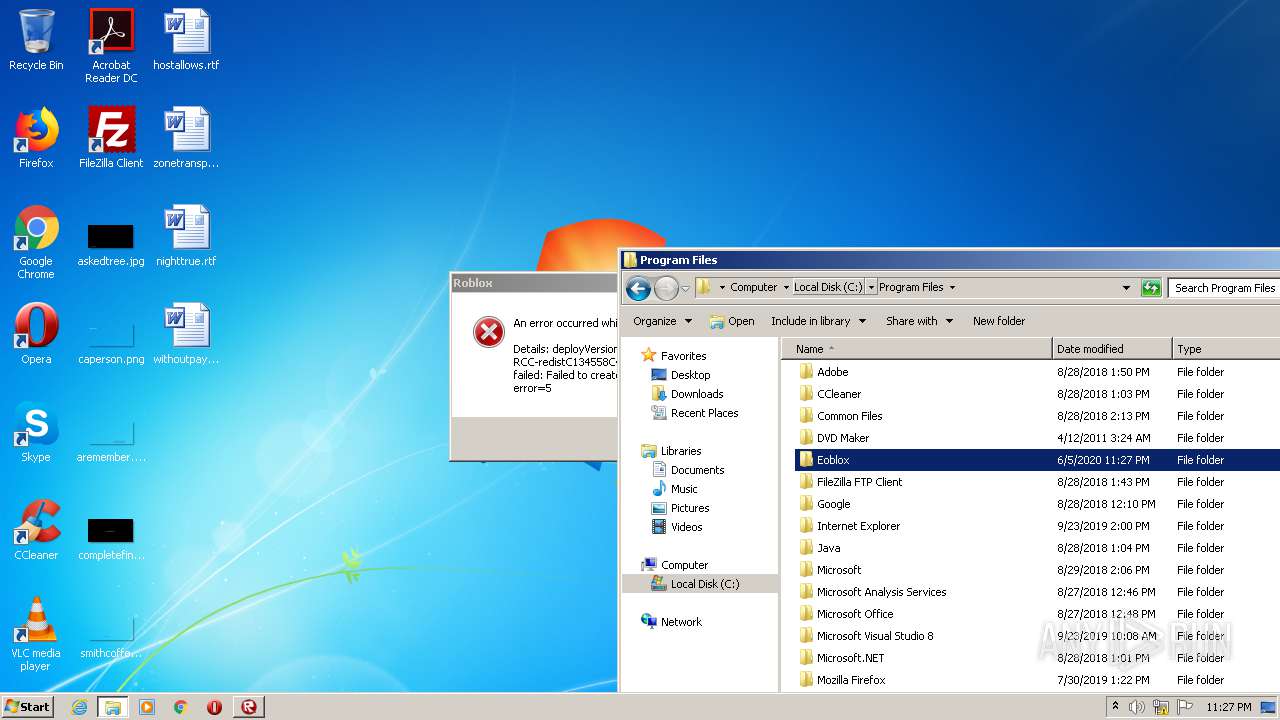Launch CCleaner desktop shortcut
Viewport: 1280px width, 720px height.
[36, 530]
